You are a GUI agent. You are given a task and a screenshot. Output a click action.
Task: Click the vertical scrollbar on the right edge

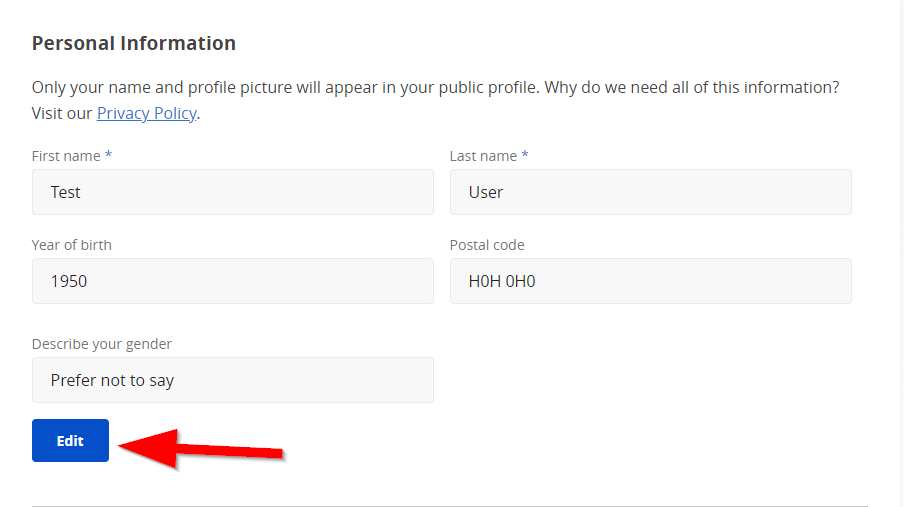[x=901, y=253]
